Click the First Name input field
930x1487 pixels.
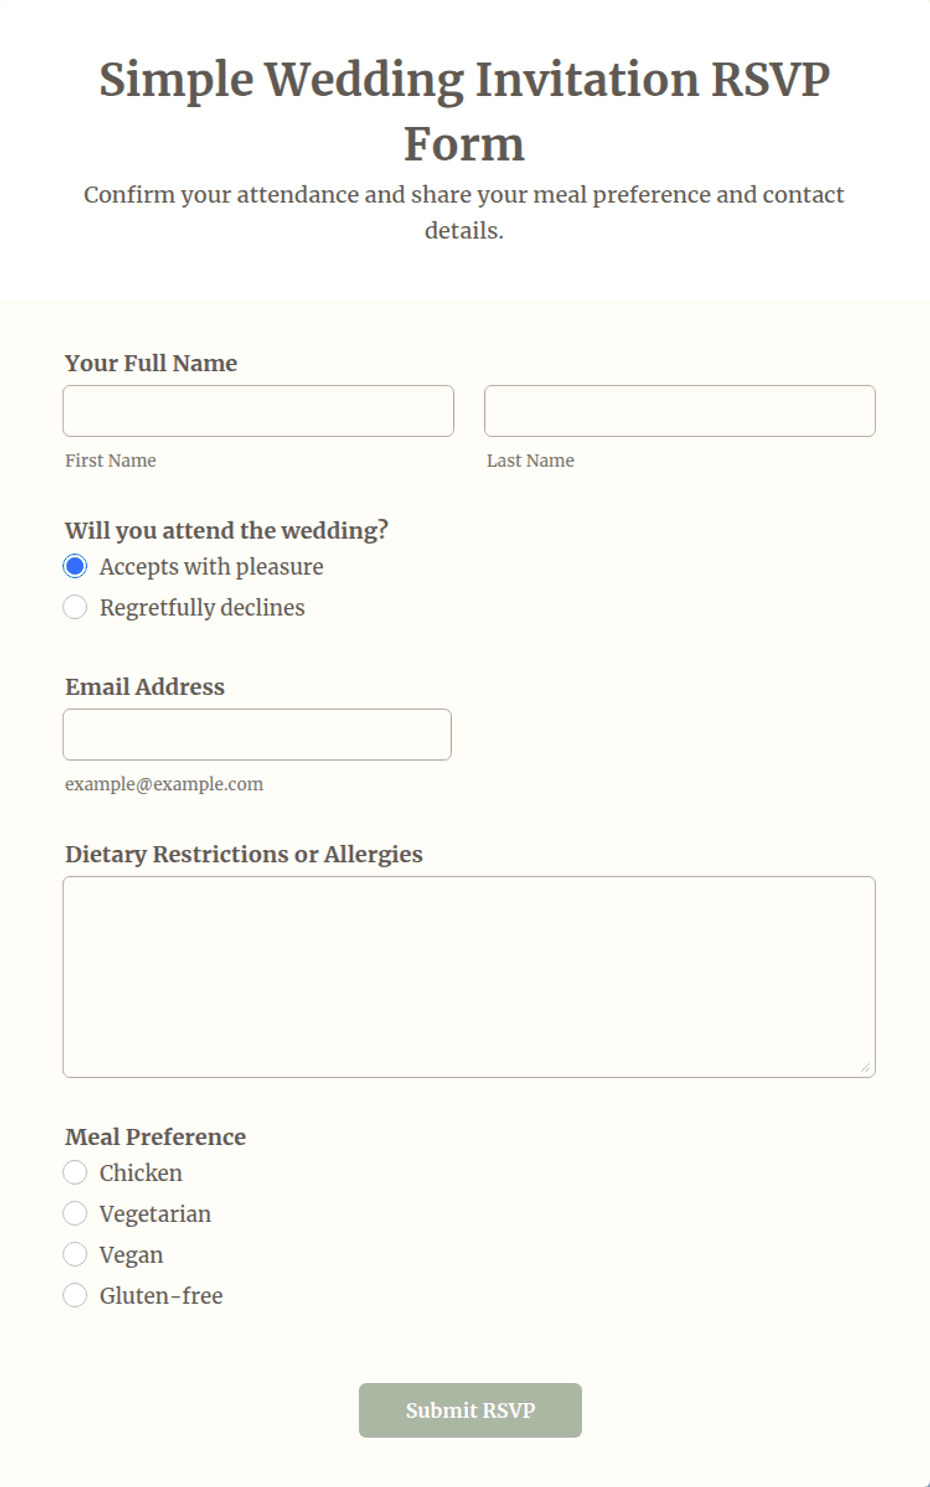(258, 411)
